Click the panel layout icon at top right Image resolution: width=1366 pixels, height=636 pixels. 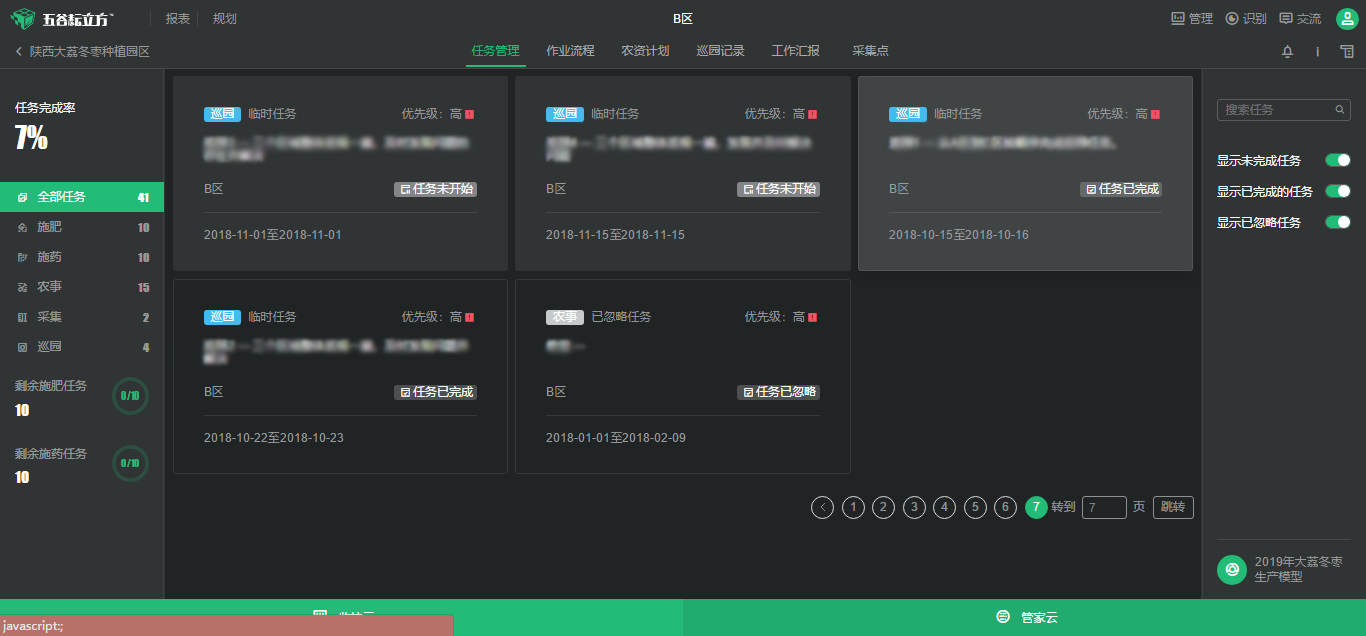pos(1347,52)
